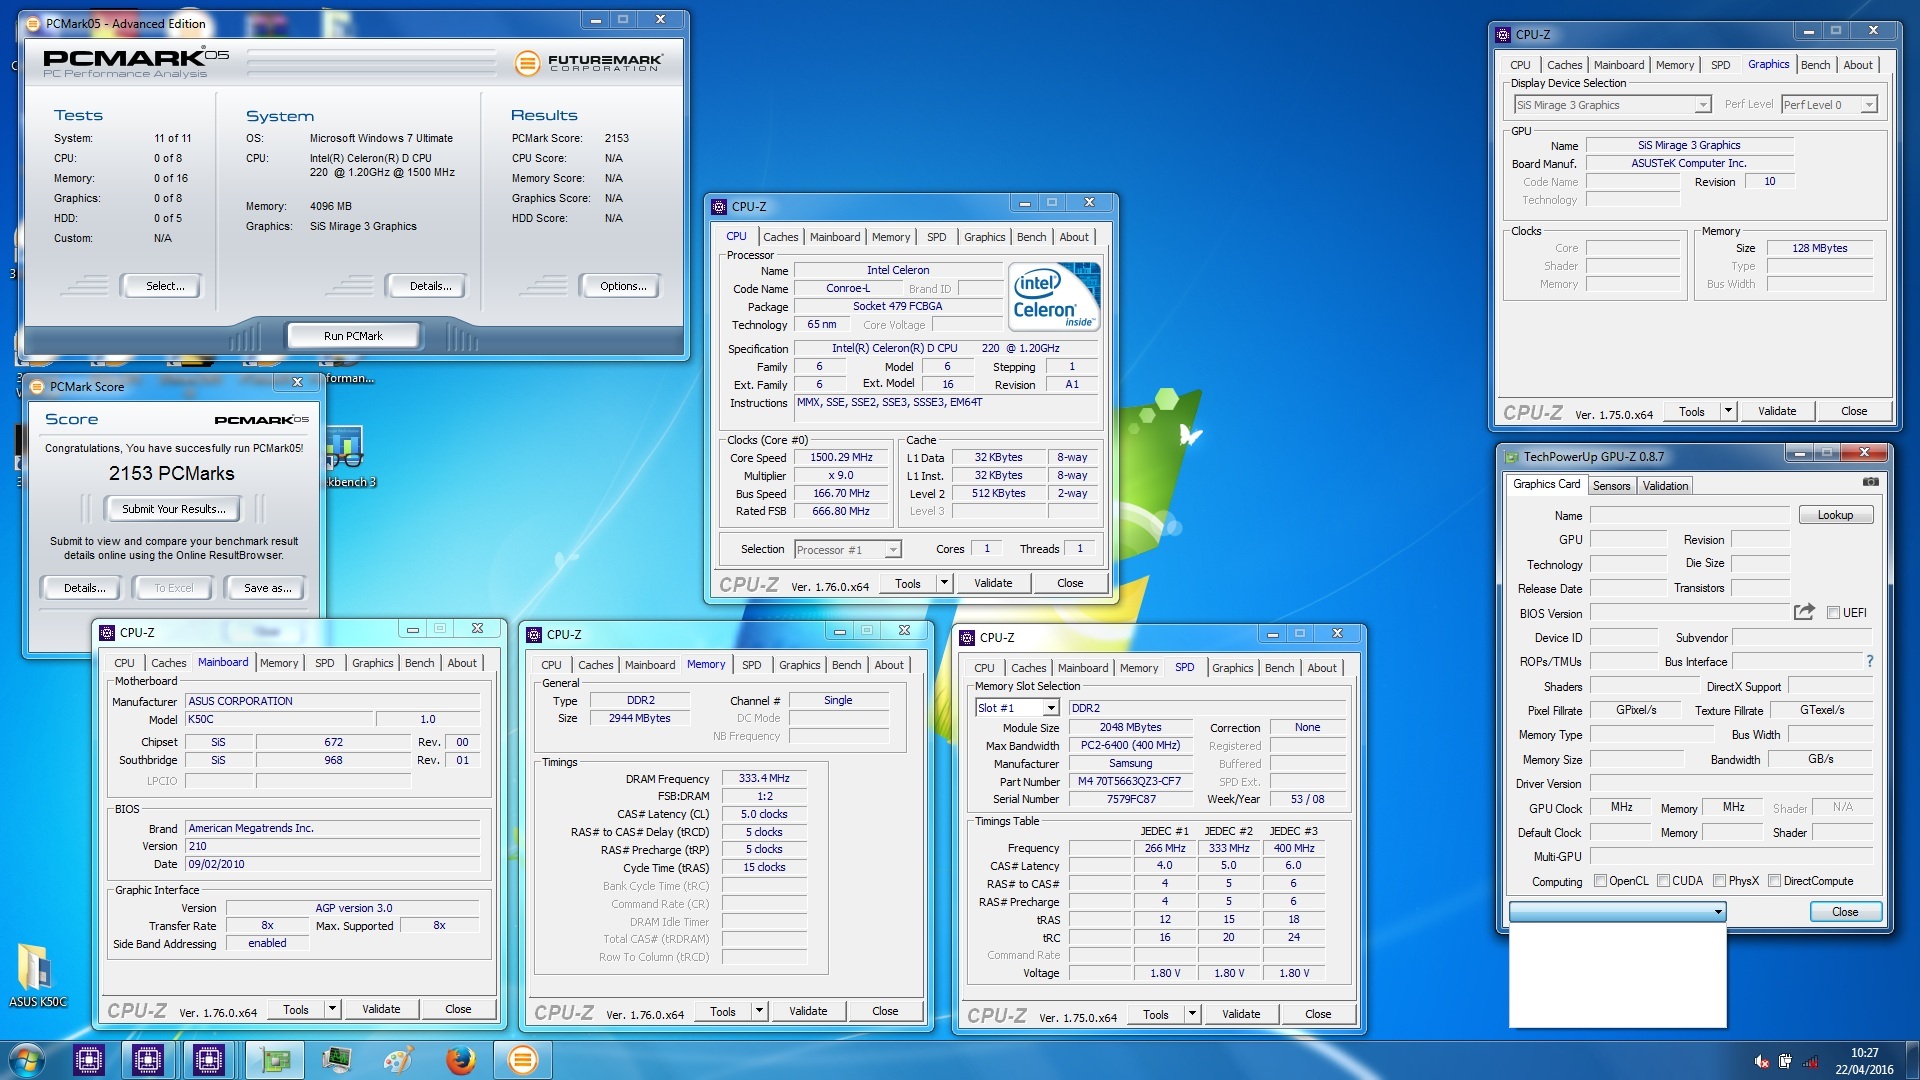Screen dimensions: 1920x1080
Task: Click GPU-Z Name field
Action: pyautogui.click(x=1690, y=515)
